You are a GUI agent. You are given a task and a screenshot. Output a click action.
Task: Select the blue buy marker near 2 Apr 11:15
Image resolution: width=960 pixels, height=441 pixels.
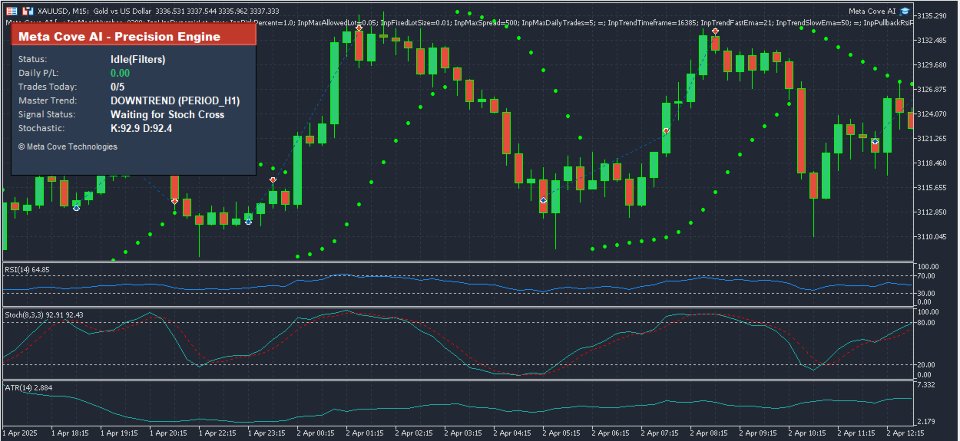pyautogui.click(x=876, y=141)
